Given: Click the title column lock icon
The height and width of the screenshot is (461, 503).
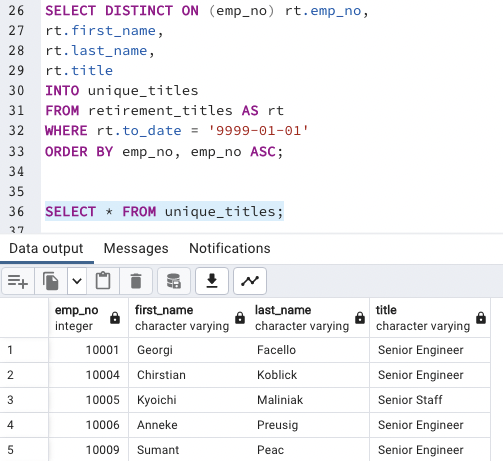Looking at the screenshot, I should (x=481, y=318).
